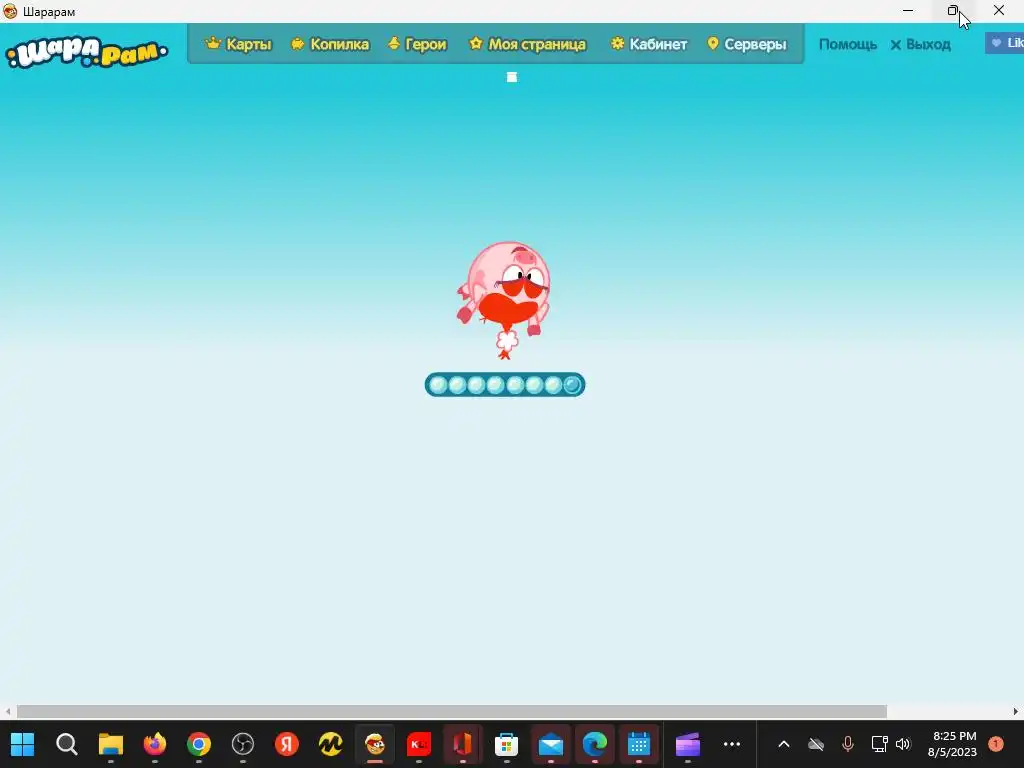The height and width of the screenshot is (768, 1024).
Task: Open network settings tray icon
Action: tap(879, 744)
